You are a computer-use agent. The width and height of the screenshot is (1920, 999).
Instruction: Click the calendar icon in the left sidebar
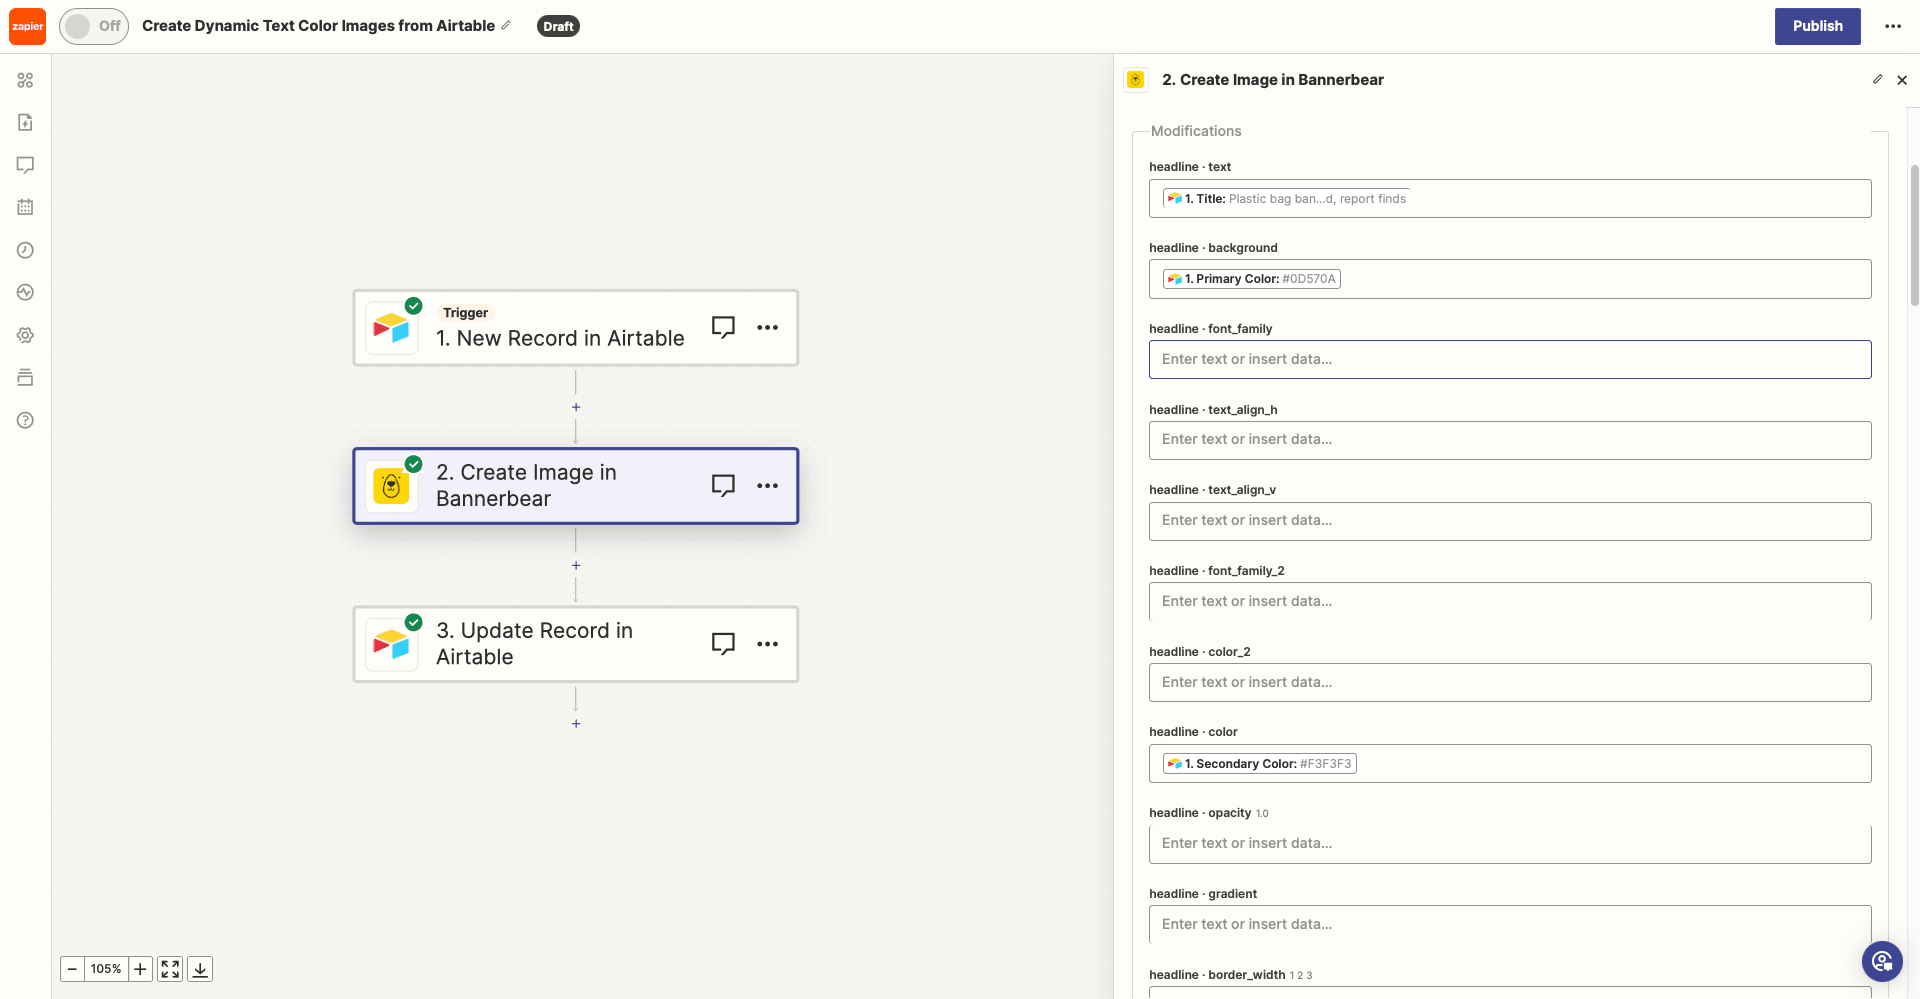(26, 207)
